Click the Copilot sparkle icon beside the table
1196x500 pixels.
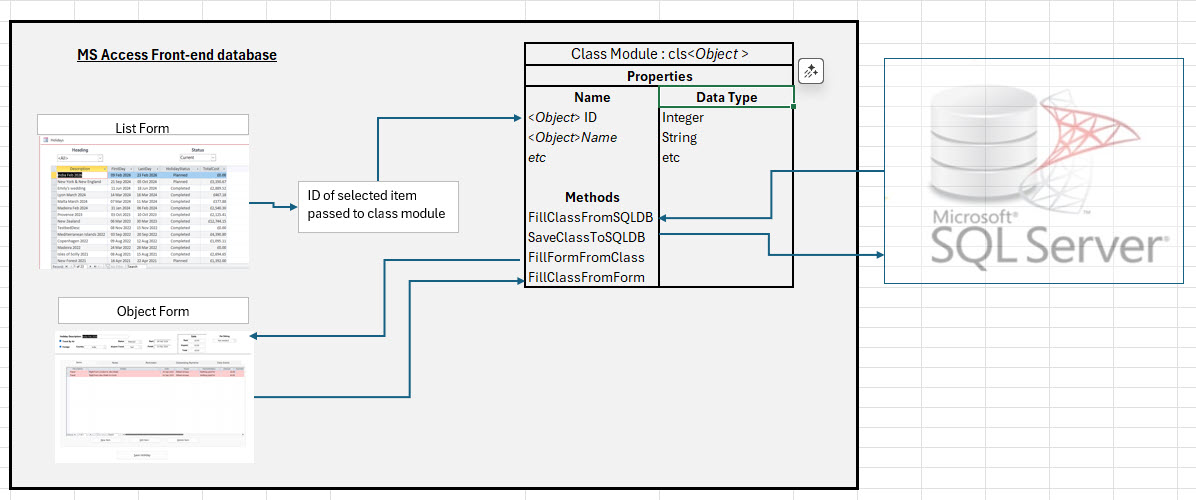811,72
